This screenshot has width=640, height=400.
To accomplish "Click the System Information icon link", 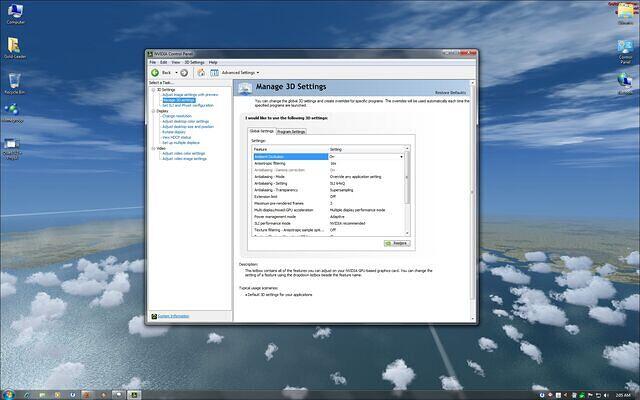I will (x=153, y=316).
